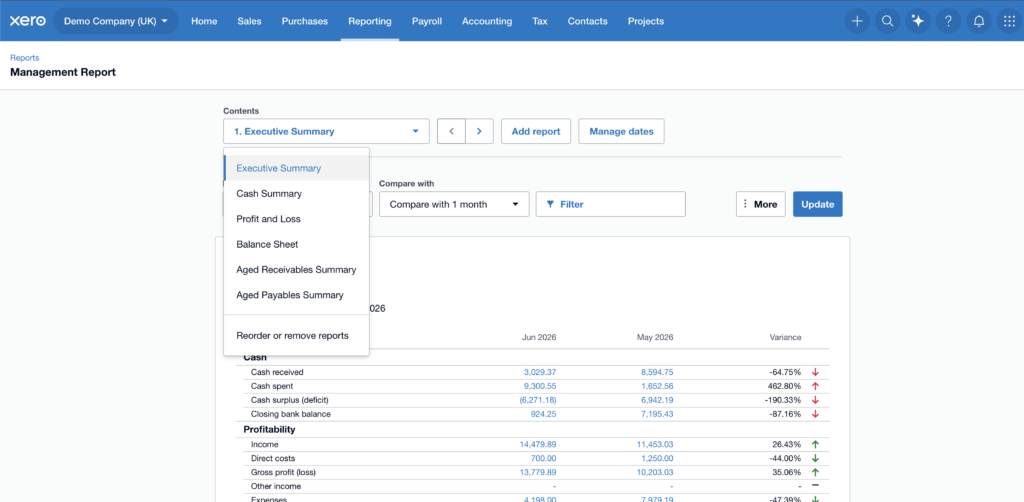Open the Accounting navigation menu
Viewport: 1024px width, 502px height.
[487, 21]
